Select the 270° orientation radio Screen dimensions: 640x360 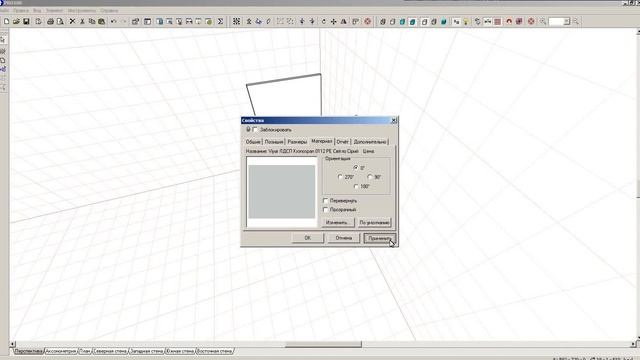[340, 177]
